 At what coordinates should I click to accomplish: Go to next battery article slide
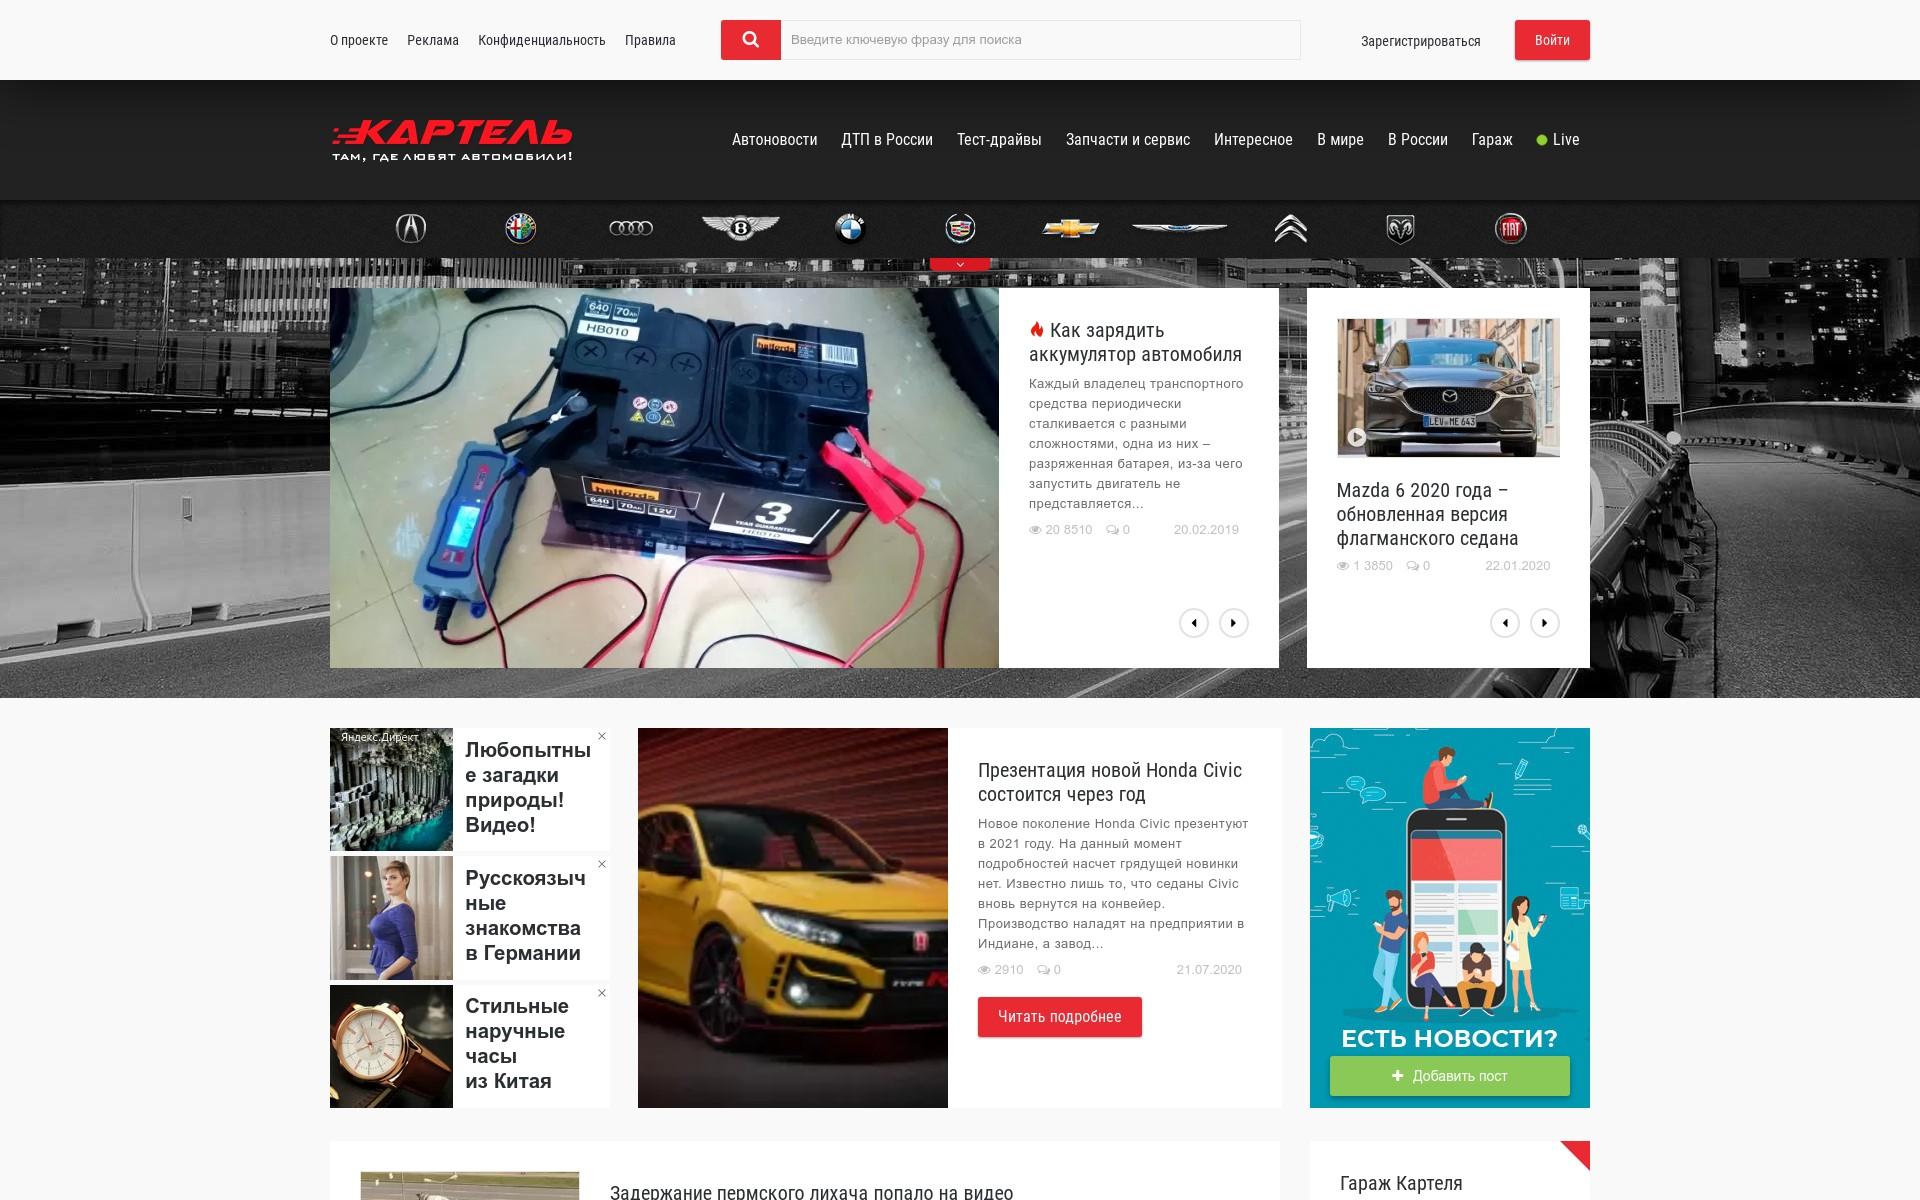click(1233, 623)
